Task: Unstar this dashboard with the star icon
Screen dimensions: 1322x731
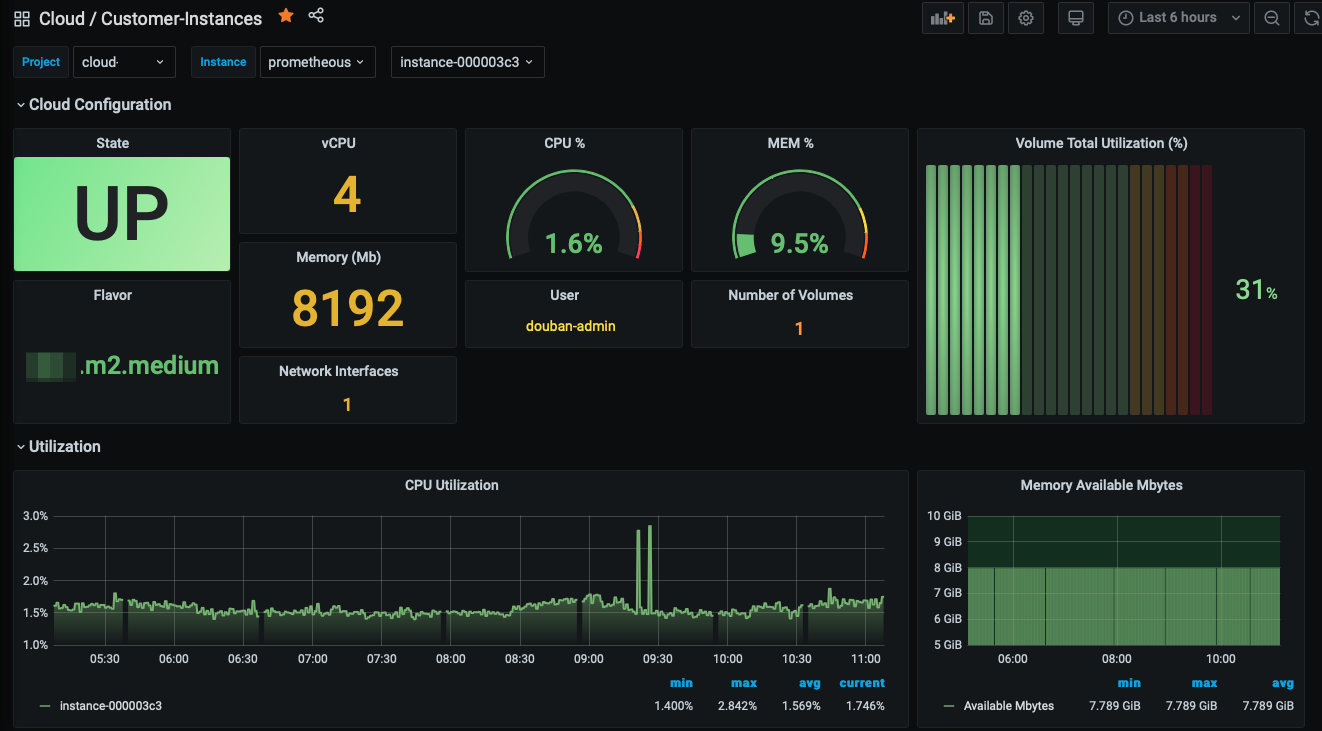Action: pos(286,15)
